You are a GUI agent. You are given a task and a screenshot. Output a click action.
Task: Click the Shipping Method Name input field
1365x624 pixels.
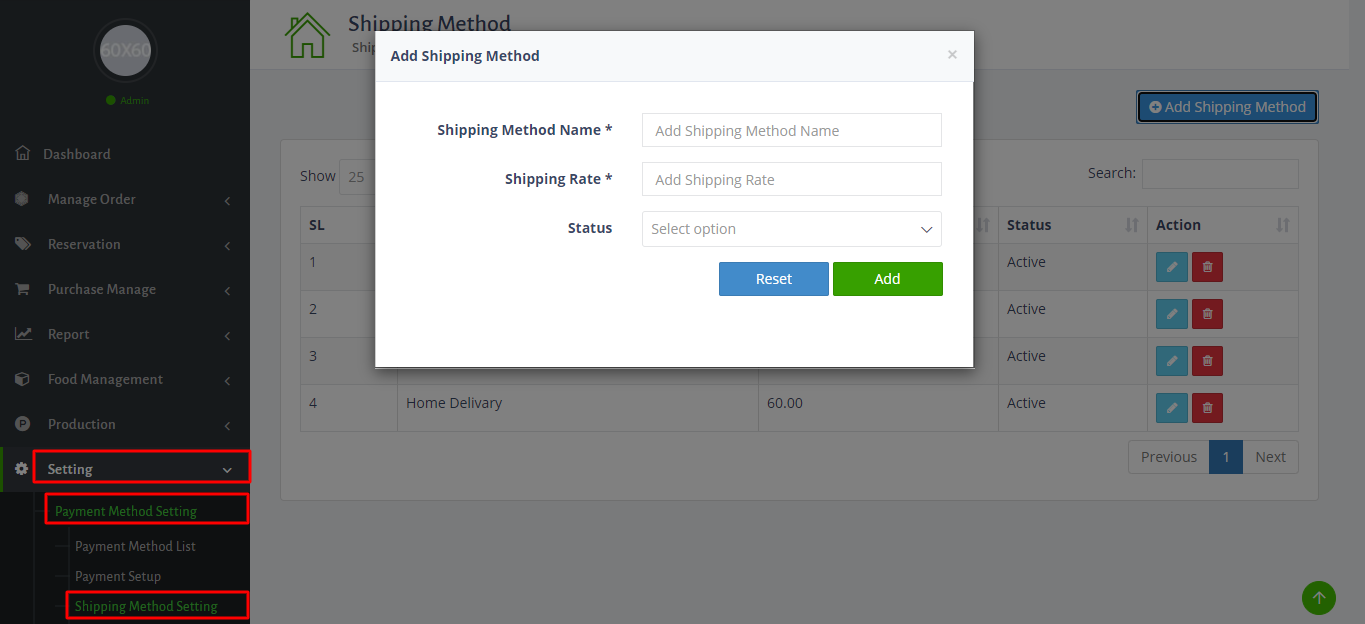coord(791,130)
